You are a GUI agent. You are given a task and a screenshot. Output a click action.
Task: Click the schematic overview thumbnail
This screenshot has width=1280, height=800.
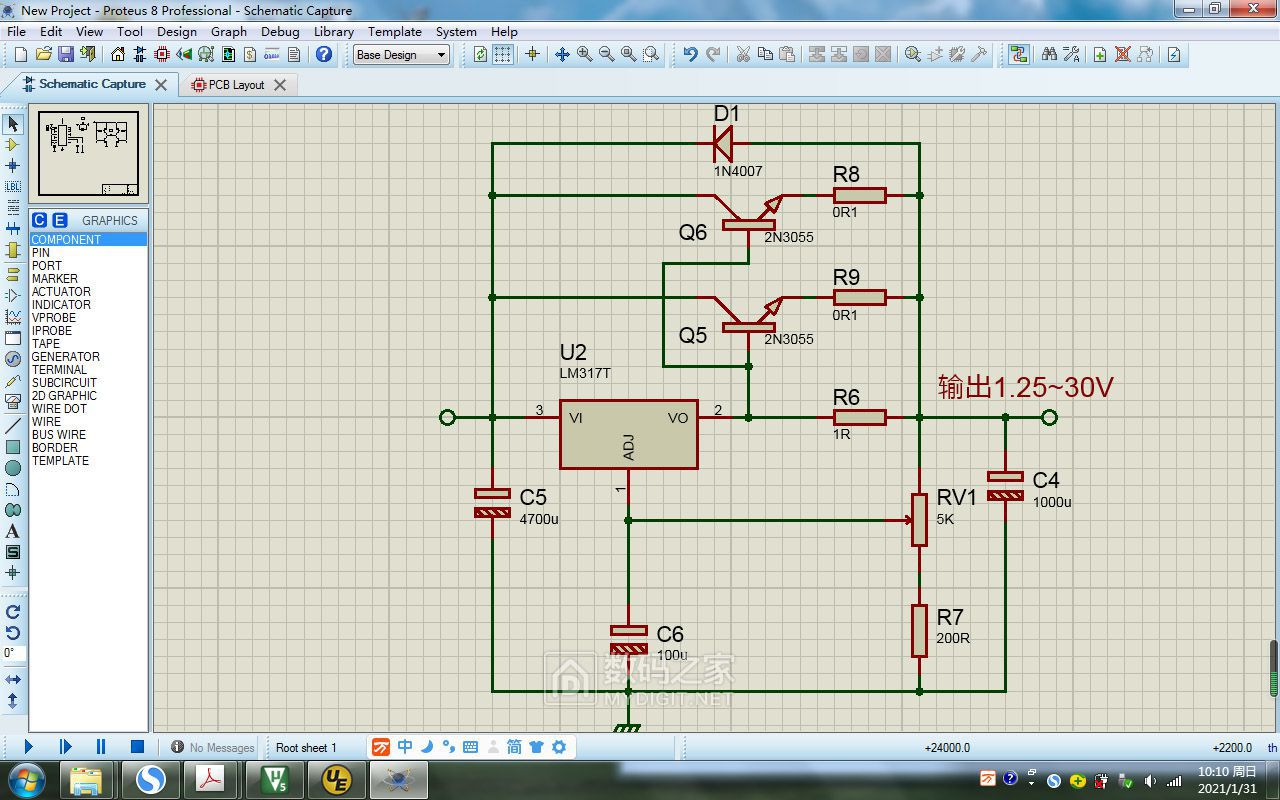(88, 153)
